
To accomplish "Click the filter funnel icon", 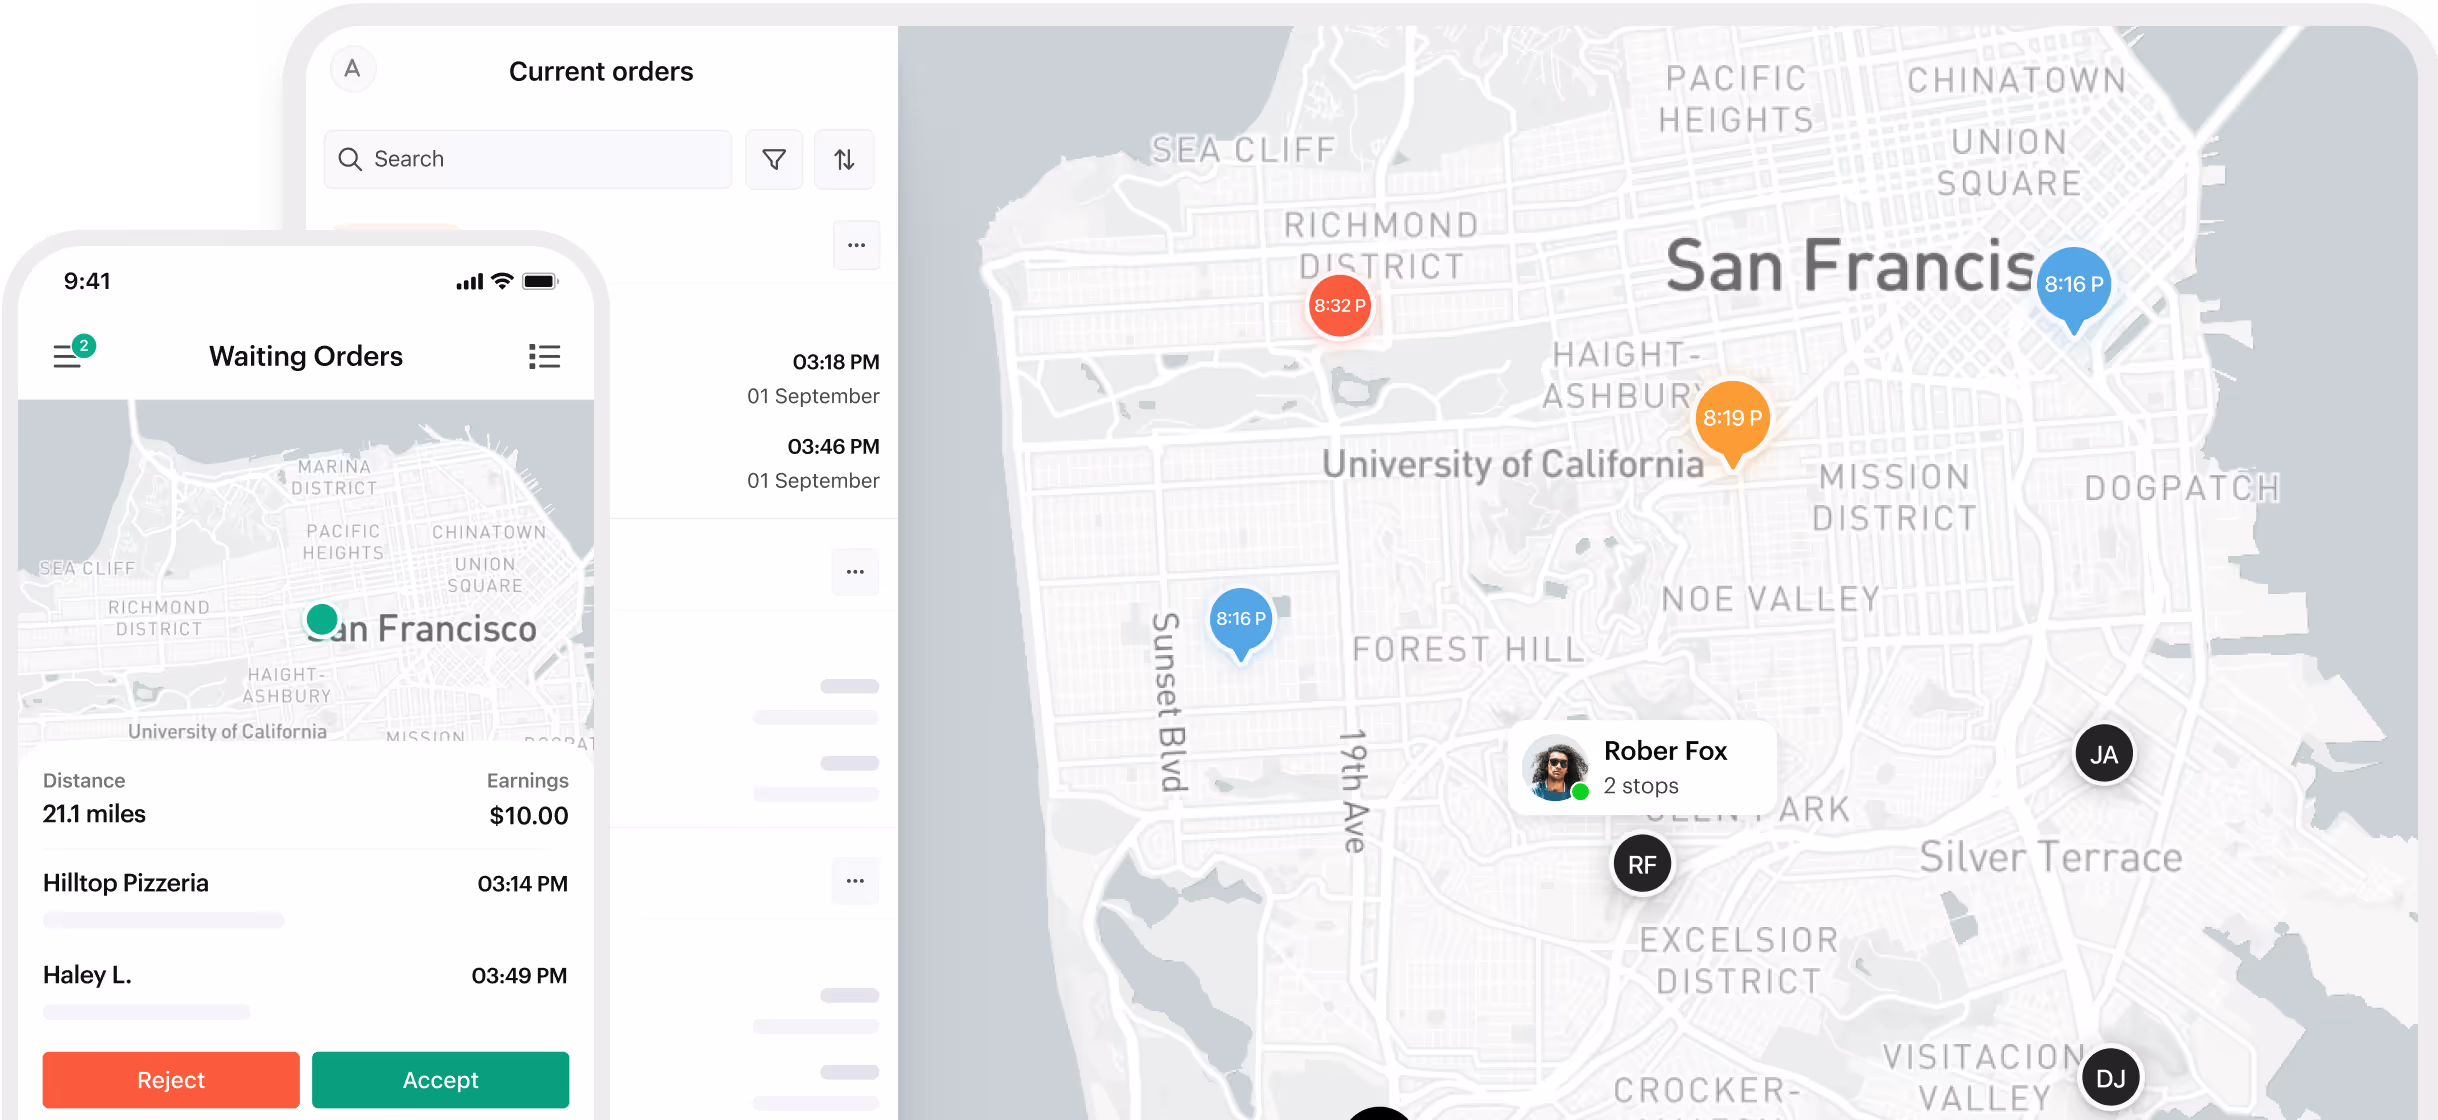I will point(774,159).
